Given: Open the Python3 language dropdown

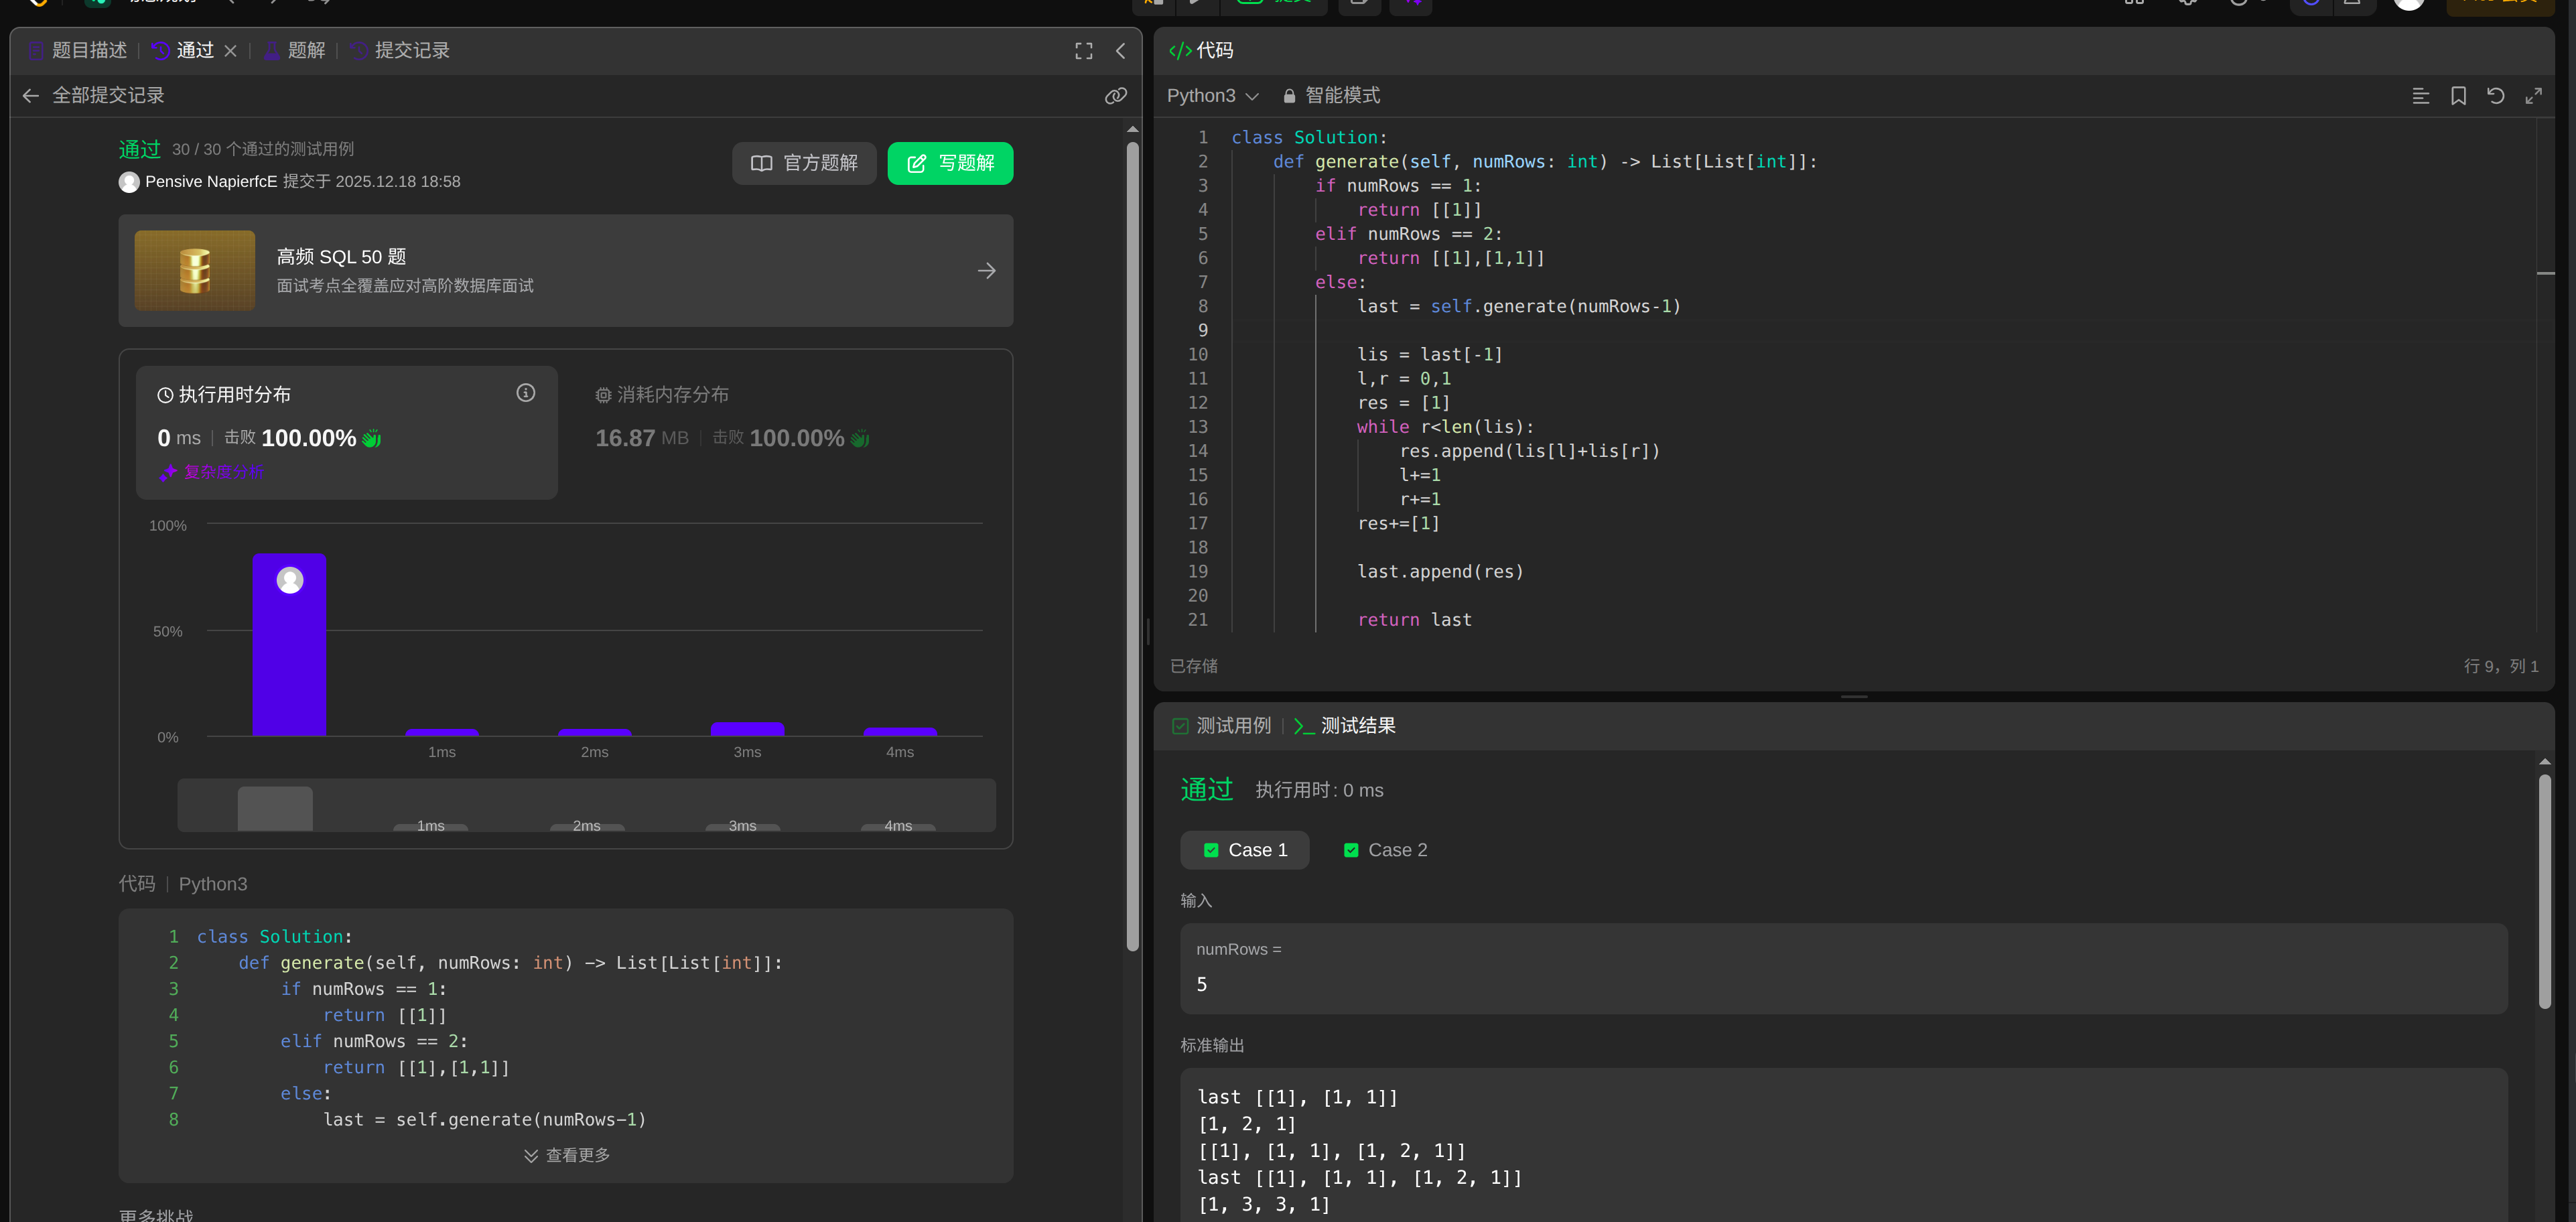Looking at the screenshot, I should [x=1212, y=96].
